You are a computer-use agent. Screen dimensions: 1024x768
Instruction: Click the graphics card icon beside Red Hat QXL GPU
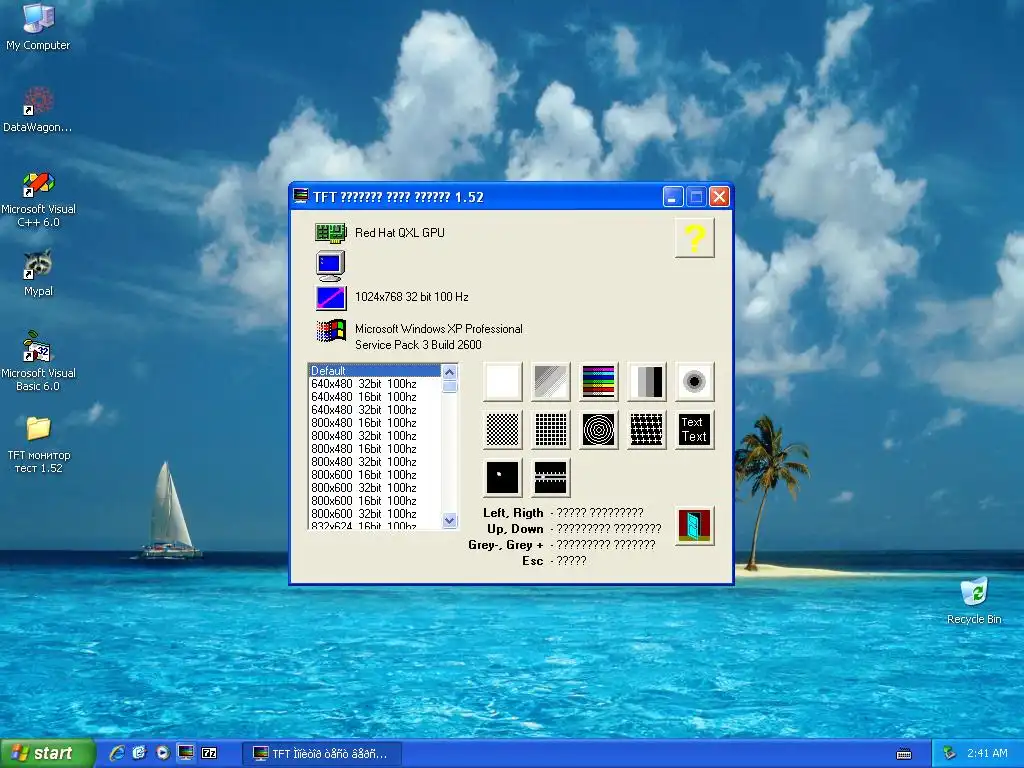(330, 232)
